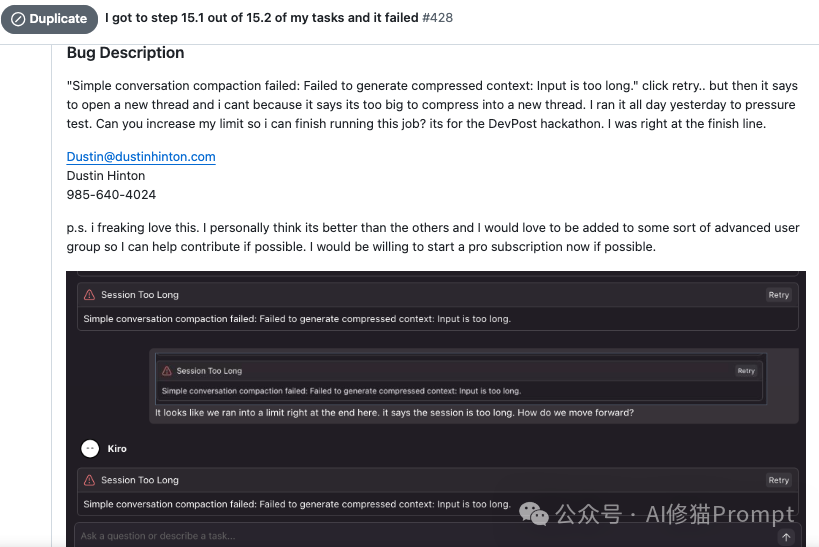Click the Kiro avatar icon
This screenshot has width=819, height=547.
pos(90,449)
